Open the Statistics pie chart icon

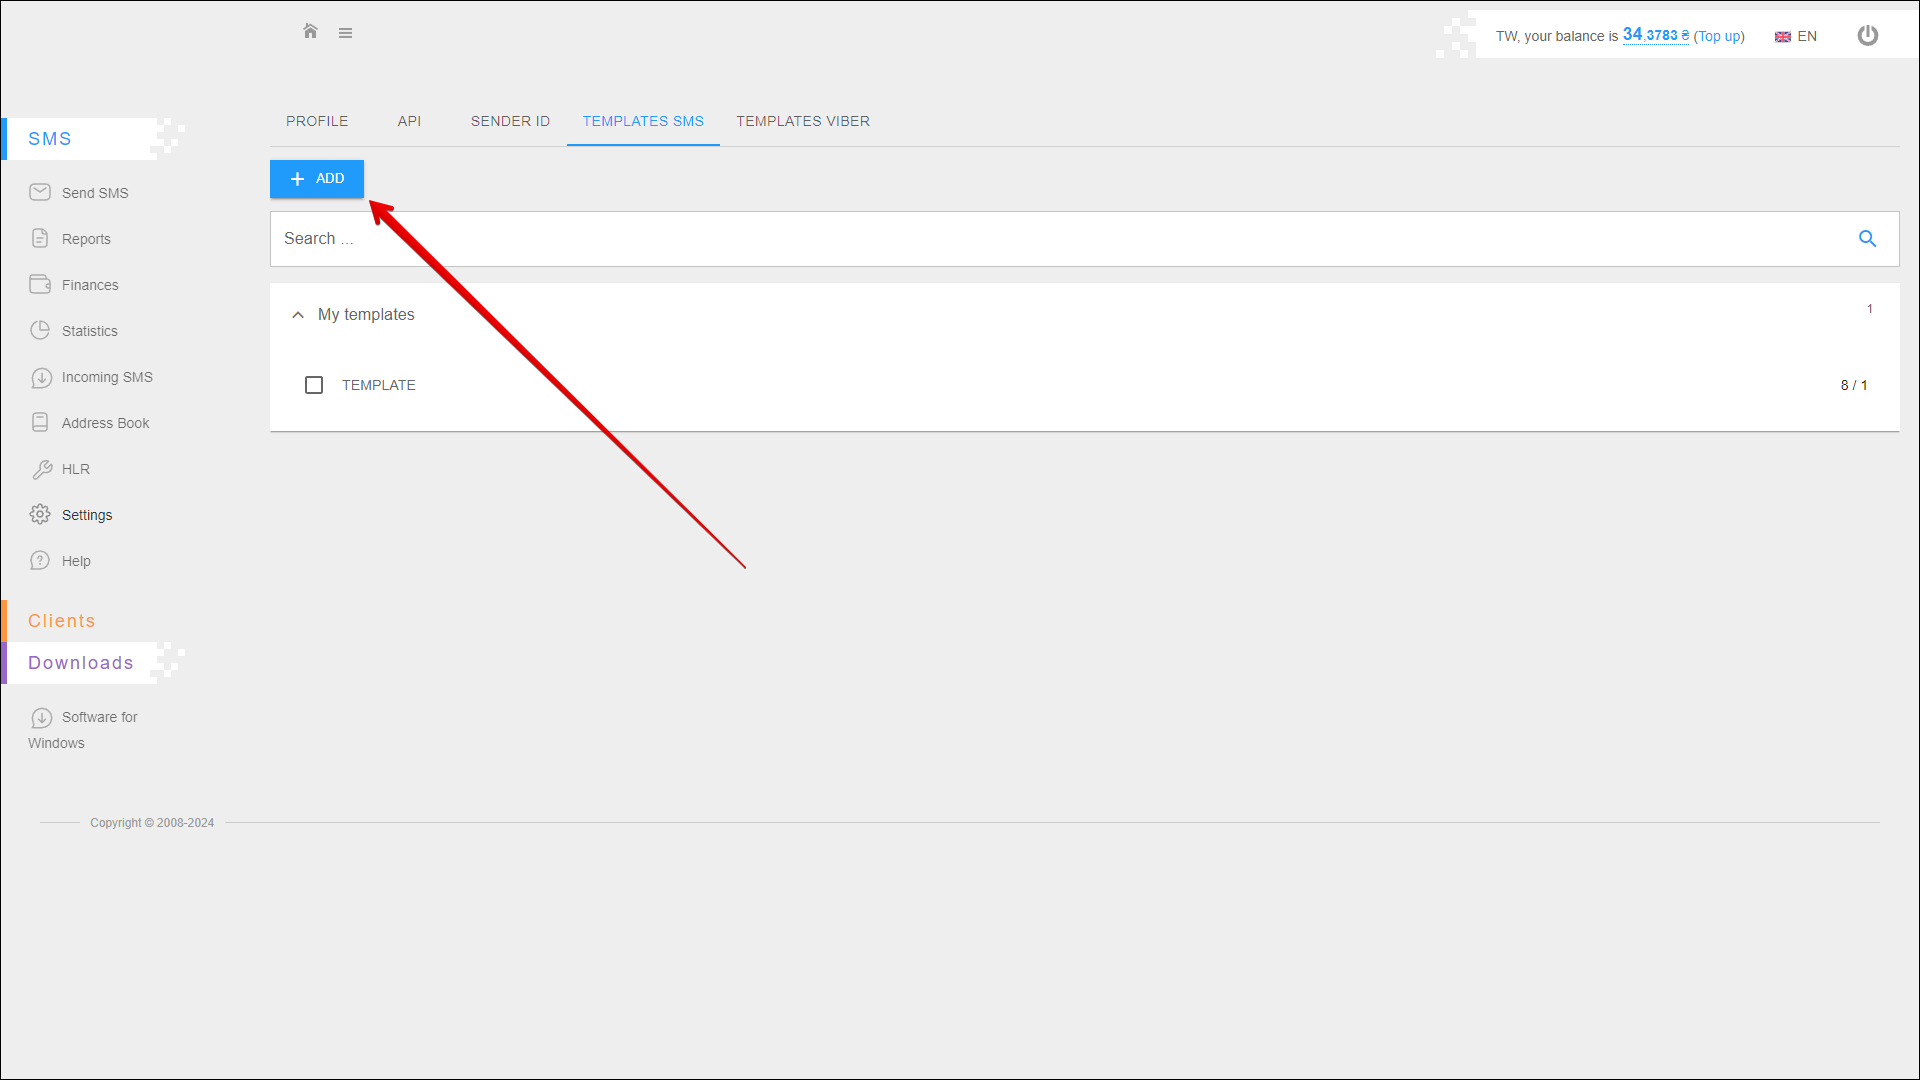pos(40,330)
